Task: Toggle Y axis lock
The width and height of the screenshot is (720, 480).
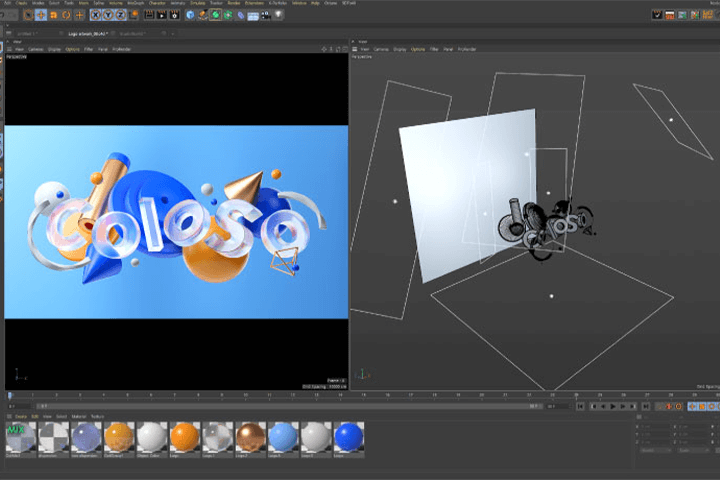Action: [x=108, y=15]
